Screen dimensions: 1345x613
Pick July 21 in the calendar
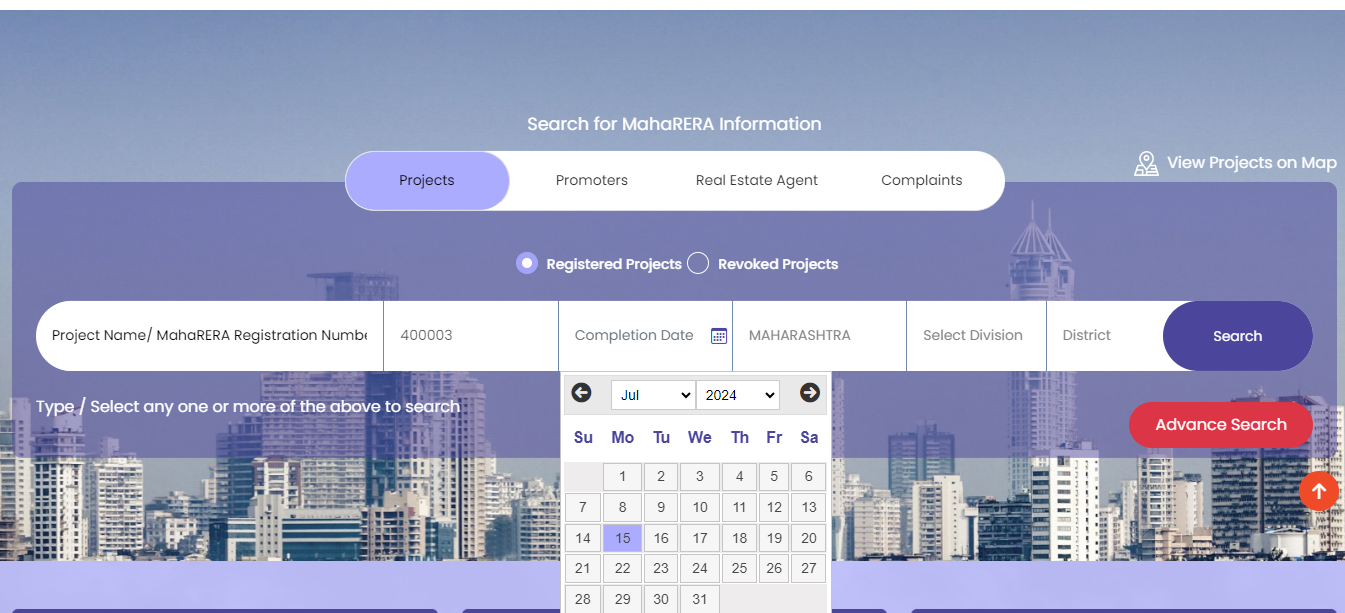(x=583, y=569)
